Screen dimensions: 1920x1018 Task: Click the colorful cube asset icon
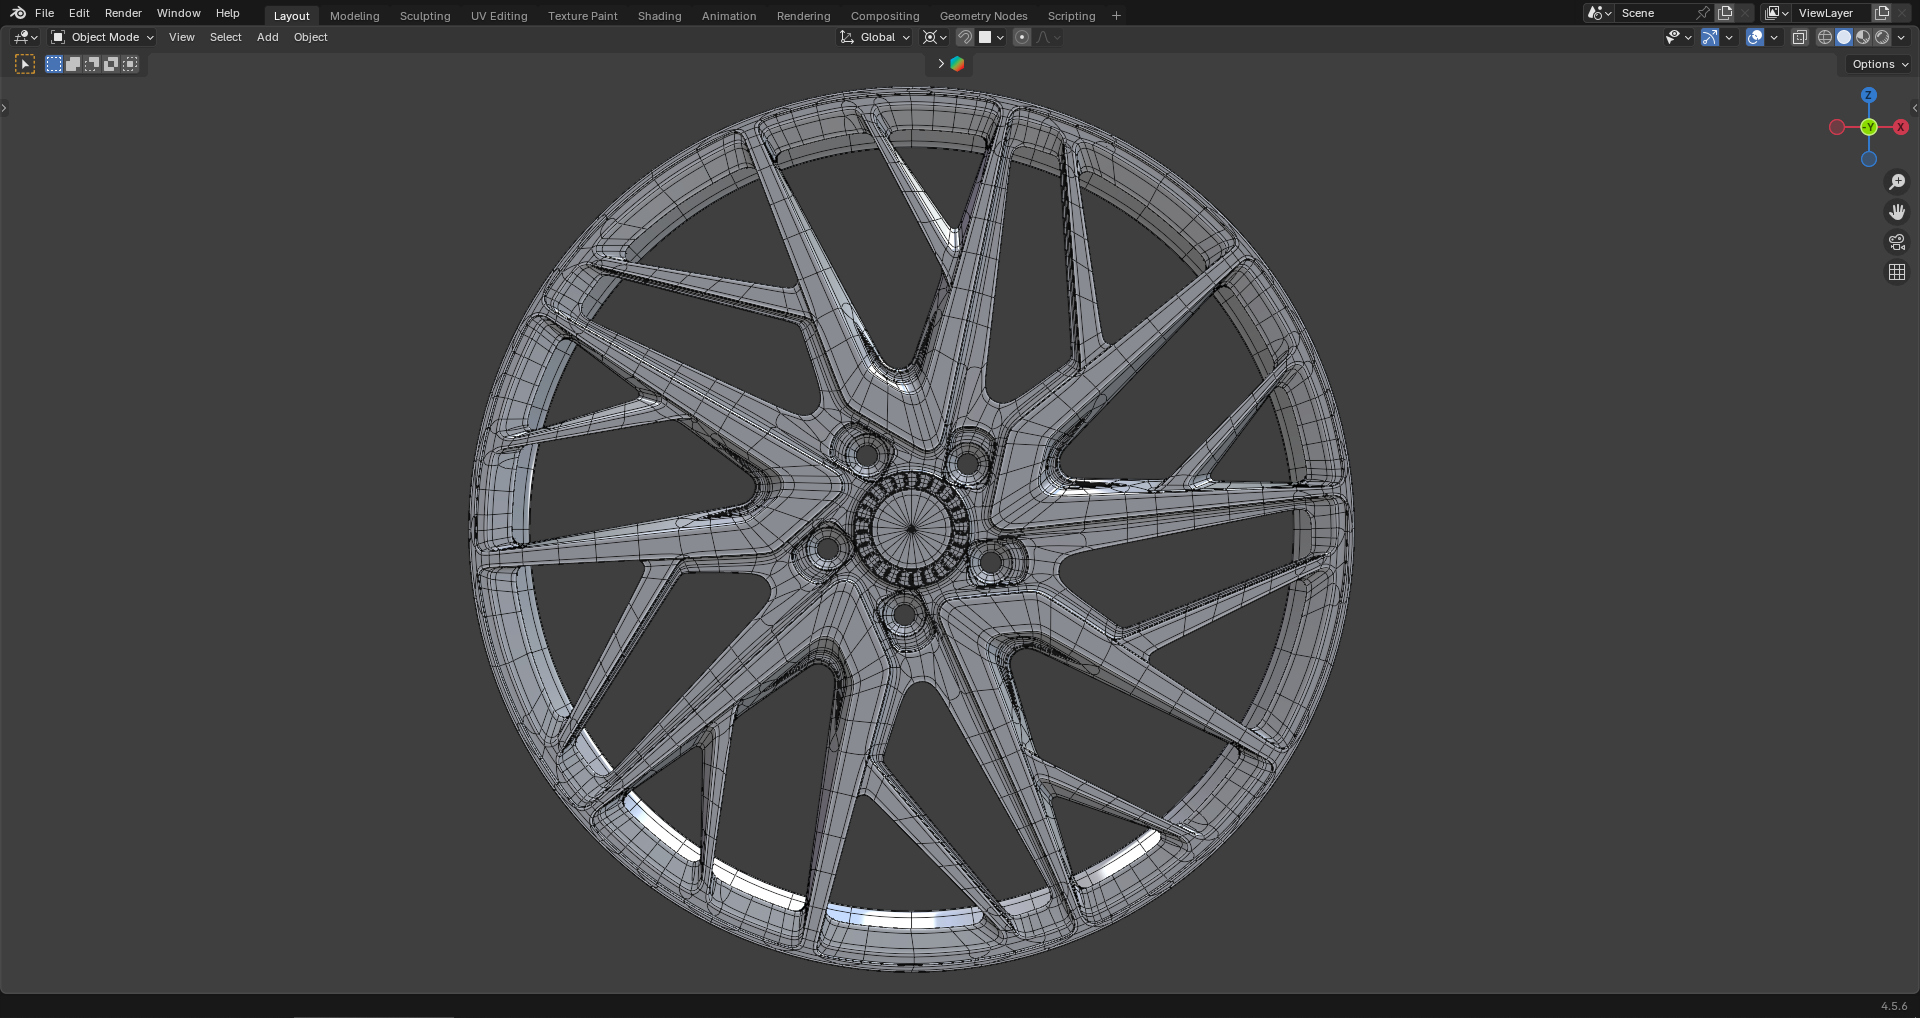click(x=957, y=64)
